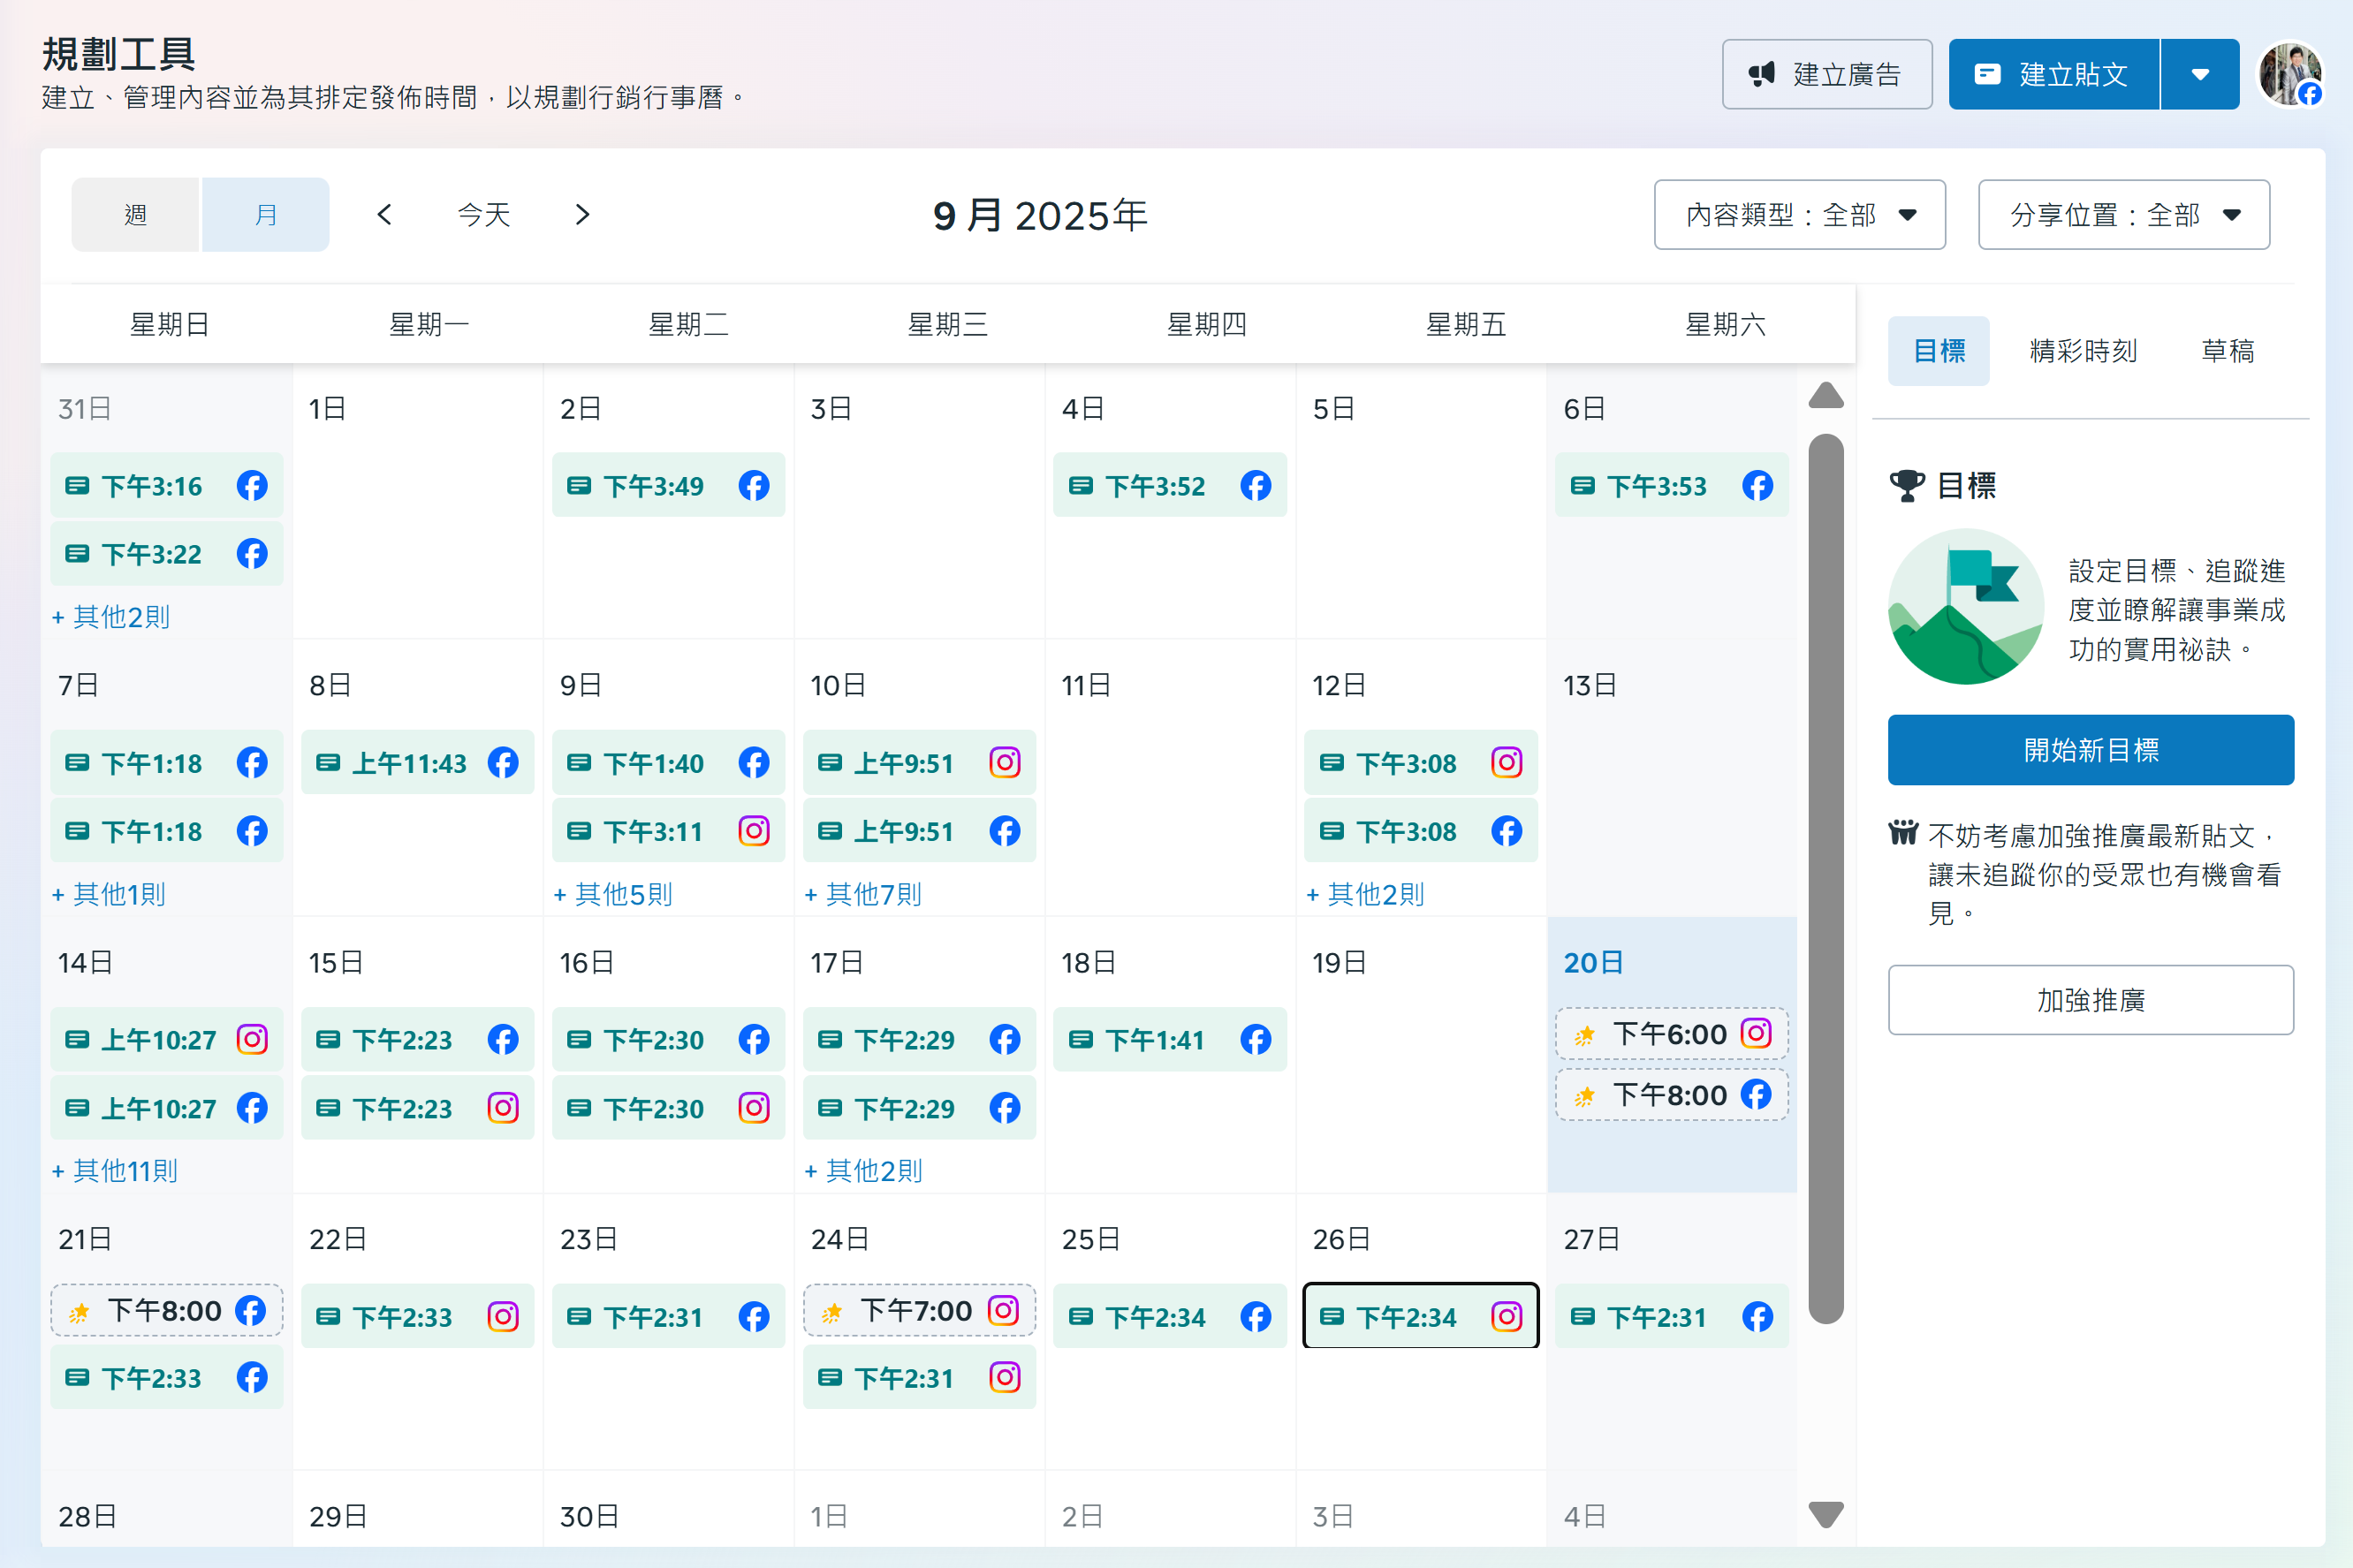2353x1568 pixels.
Task: Switch calendar to 週 view
Action: (x=136, y=214)
